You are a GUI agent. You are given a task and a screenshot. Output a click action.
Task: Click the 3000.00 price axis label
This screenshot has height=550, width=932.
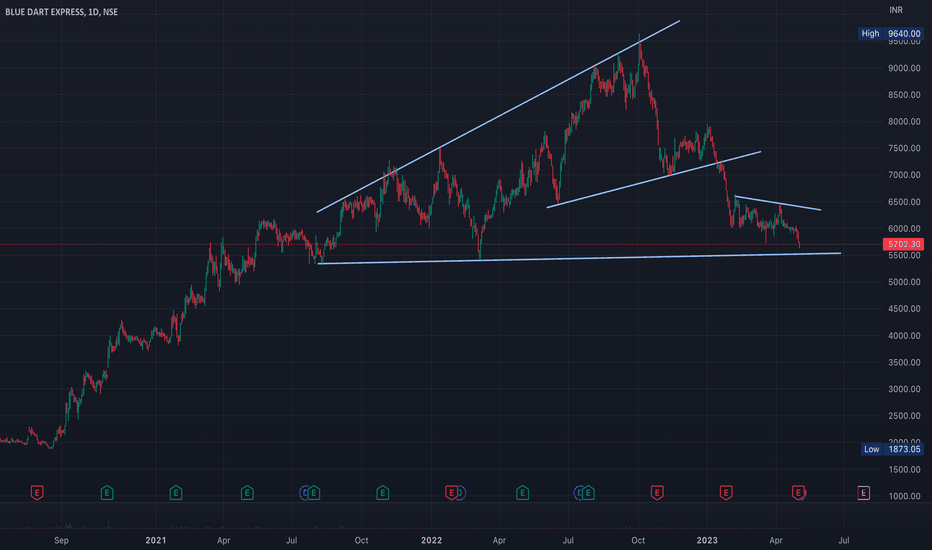click(x=904, y=389)
